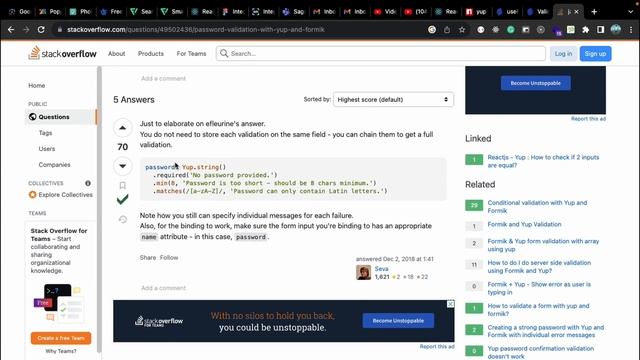640x360 pixels.
Task: Open linked question about checking 2 inputs equal
Action: coord(543,161)
